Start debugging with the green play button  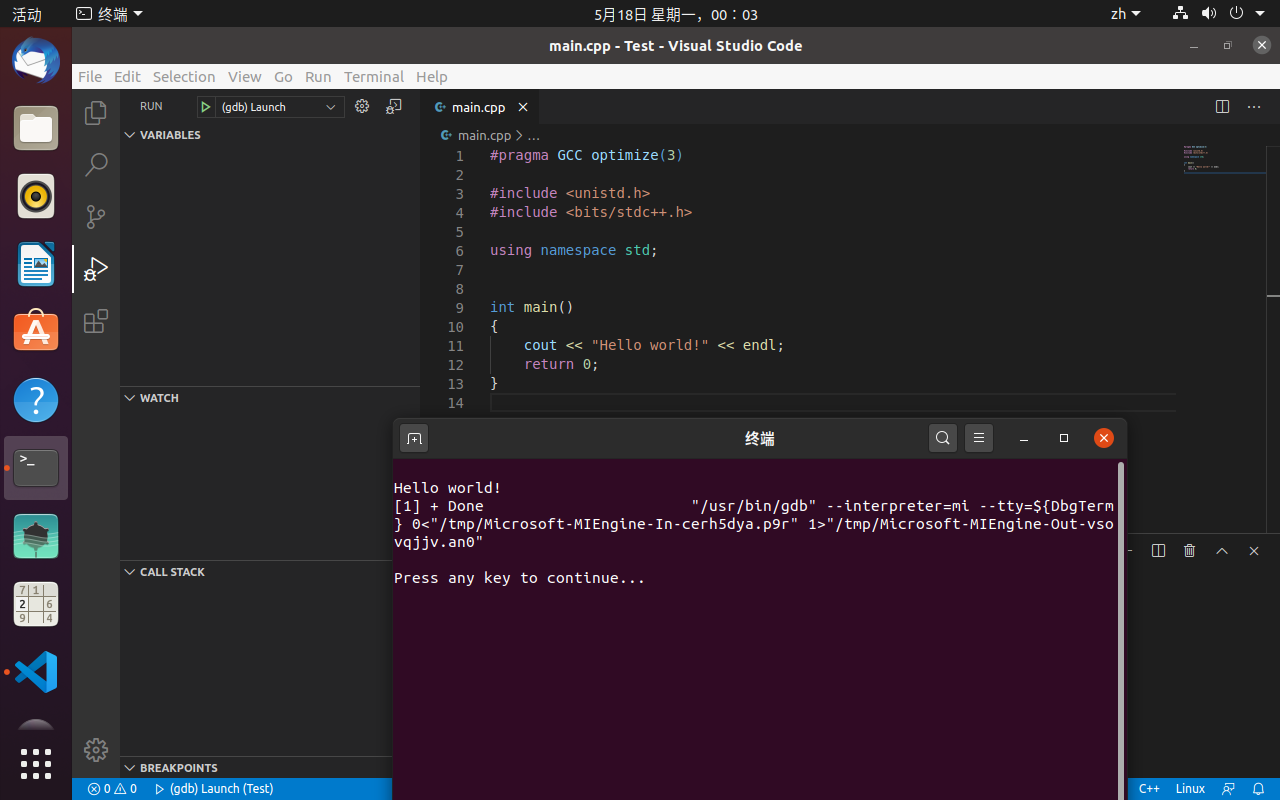tap(205, 107)
